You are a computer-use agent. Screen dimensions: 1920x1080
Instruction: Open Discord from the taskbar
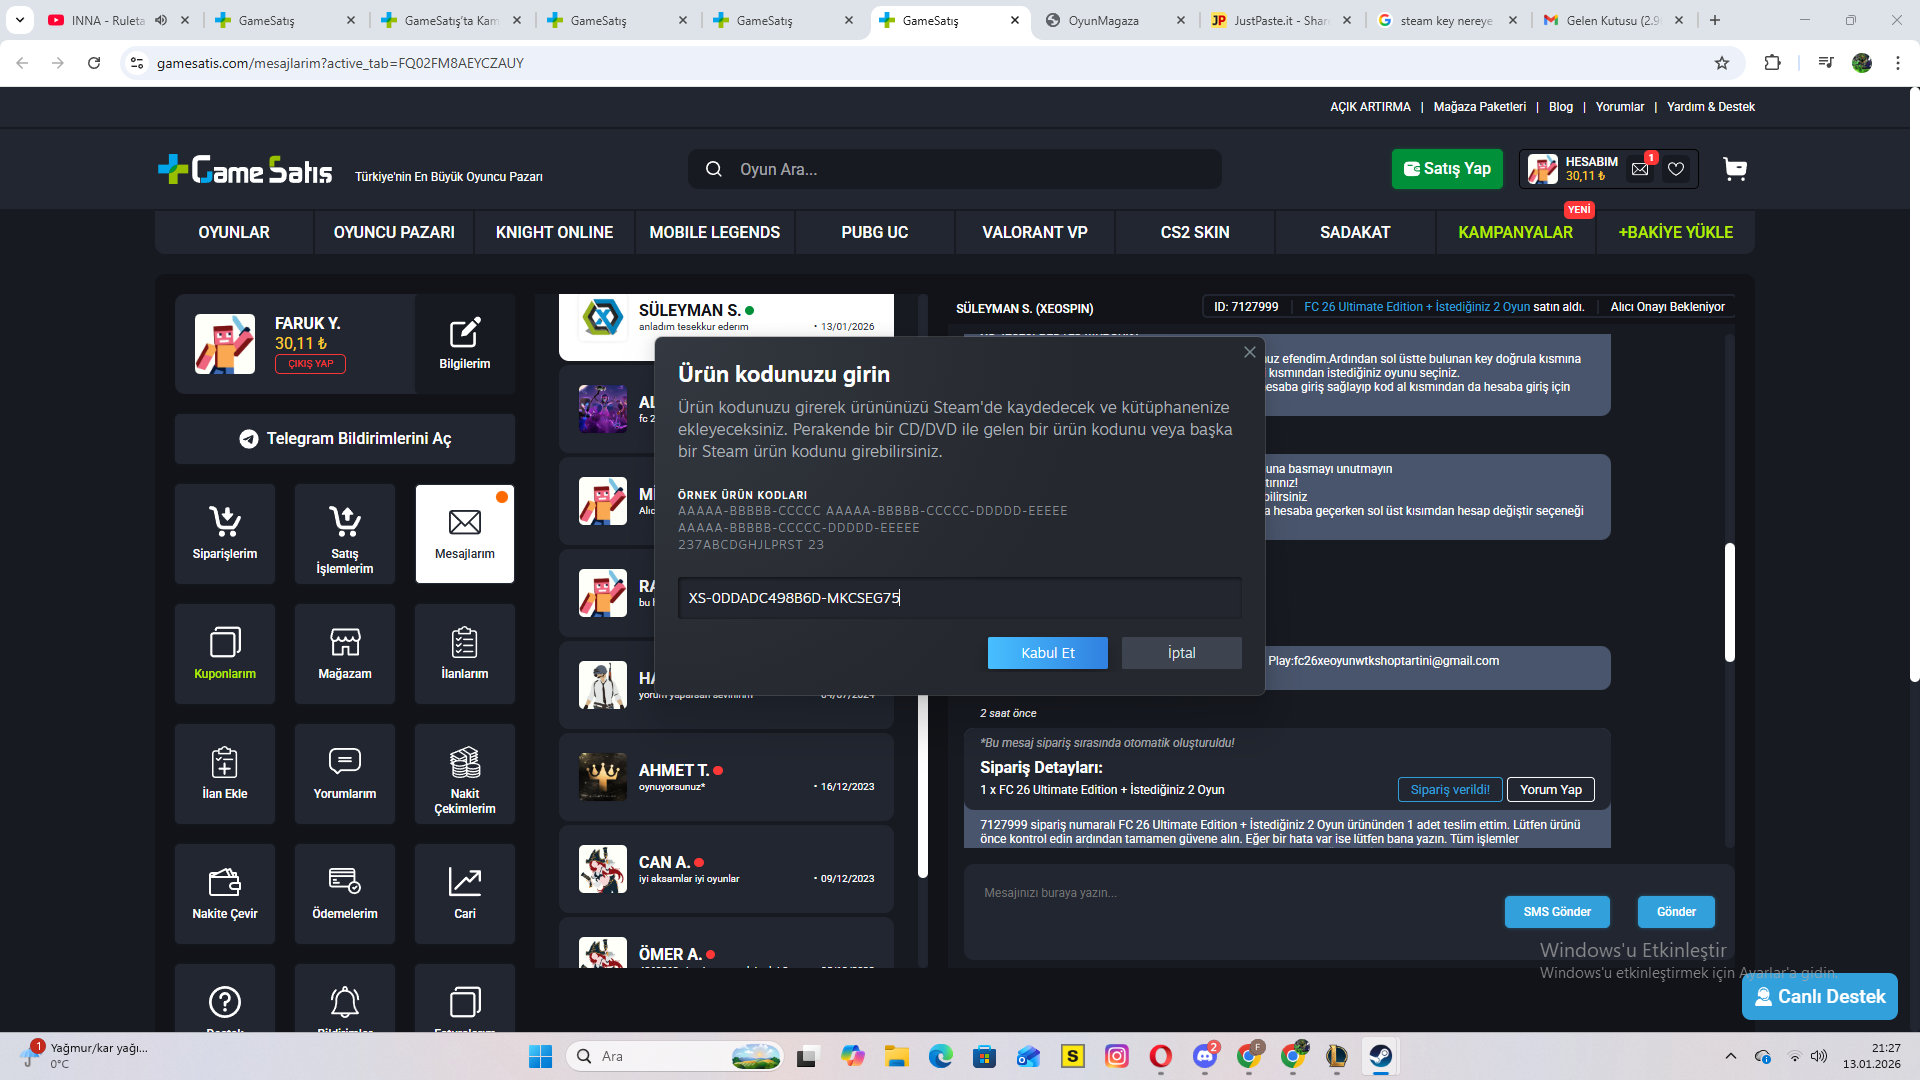click(1205, 1056)
